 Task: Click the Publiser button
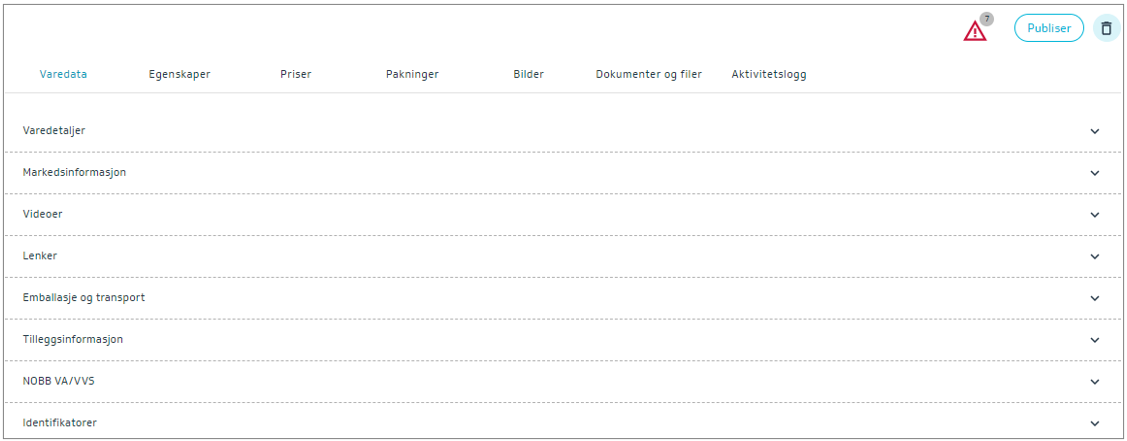1049,28
